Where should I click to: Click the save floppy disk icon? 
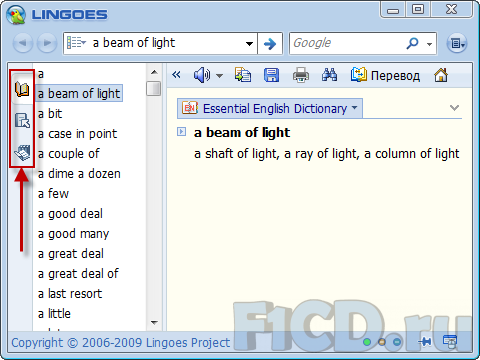point(272,75)
